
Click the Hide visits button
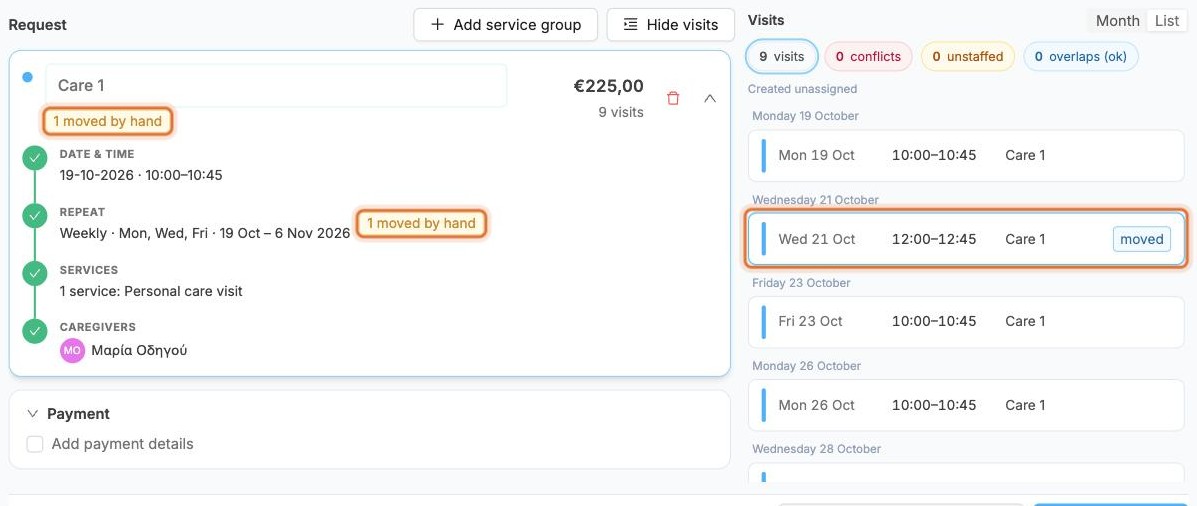(x=670, y=24)
